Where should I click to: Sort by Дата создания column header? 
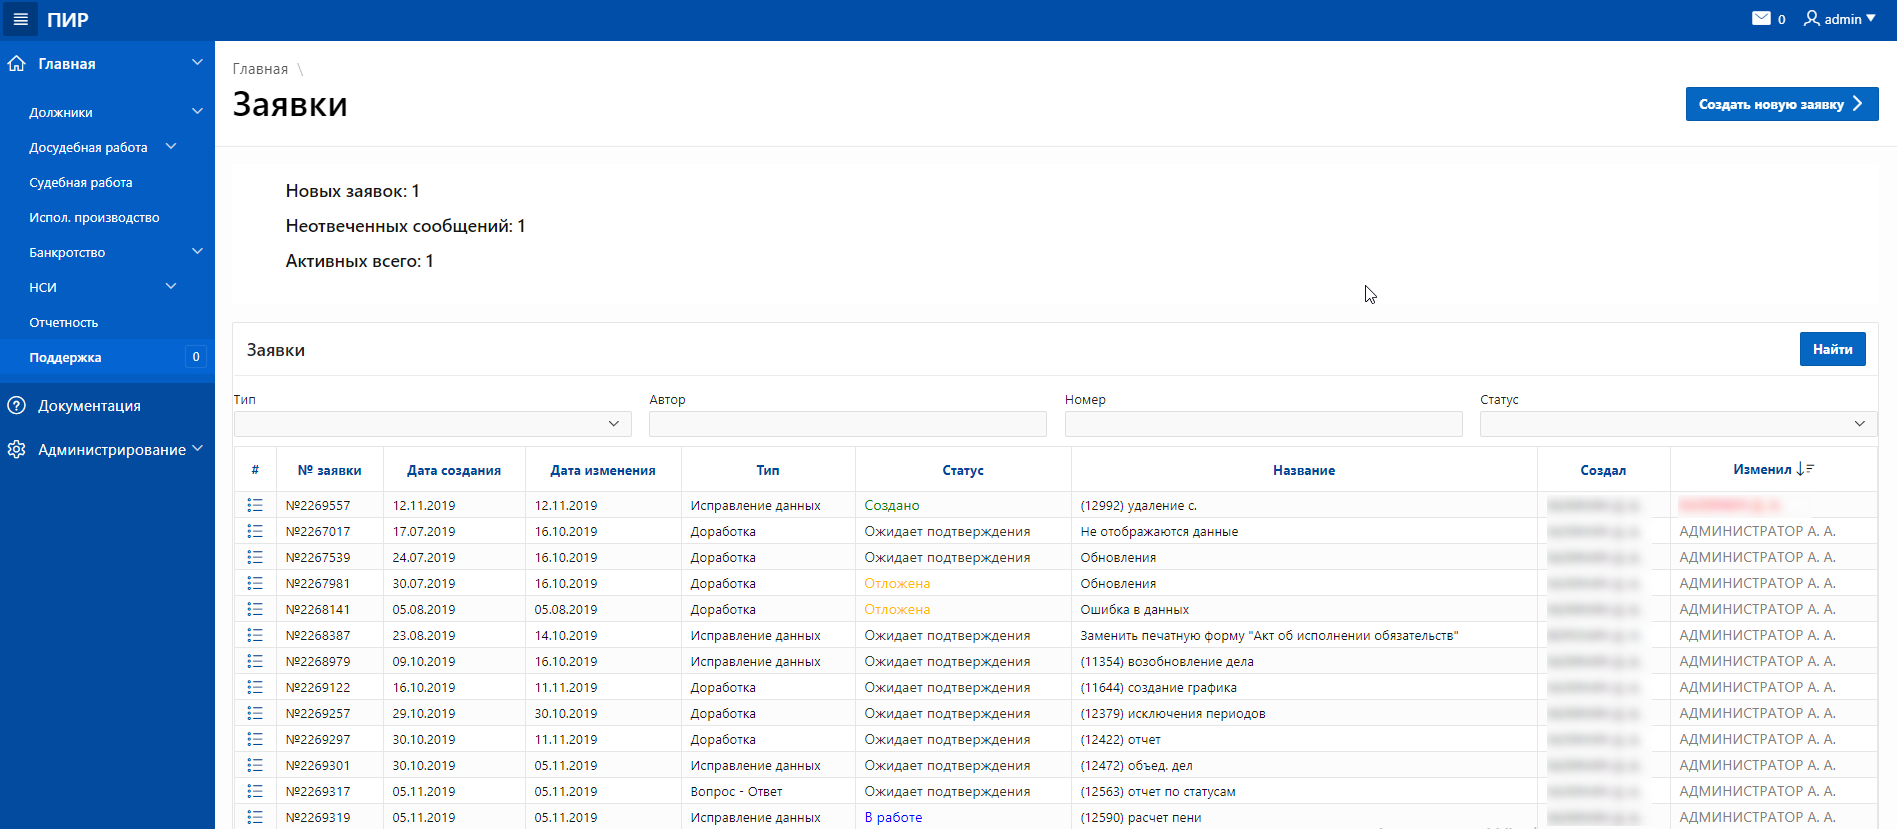[x=454, y=470]
